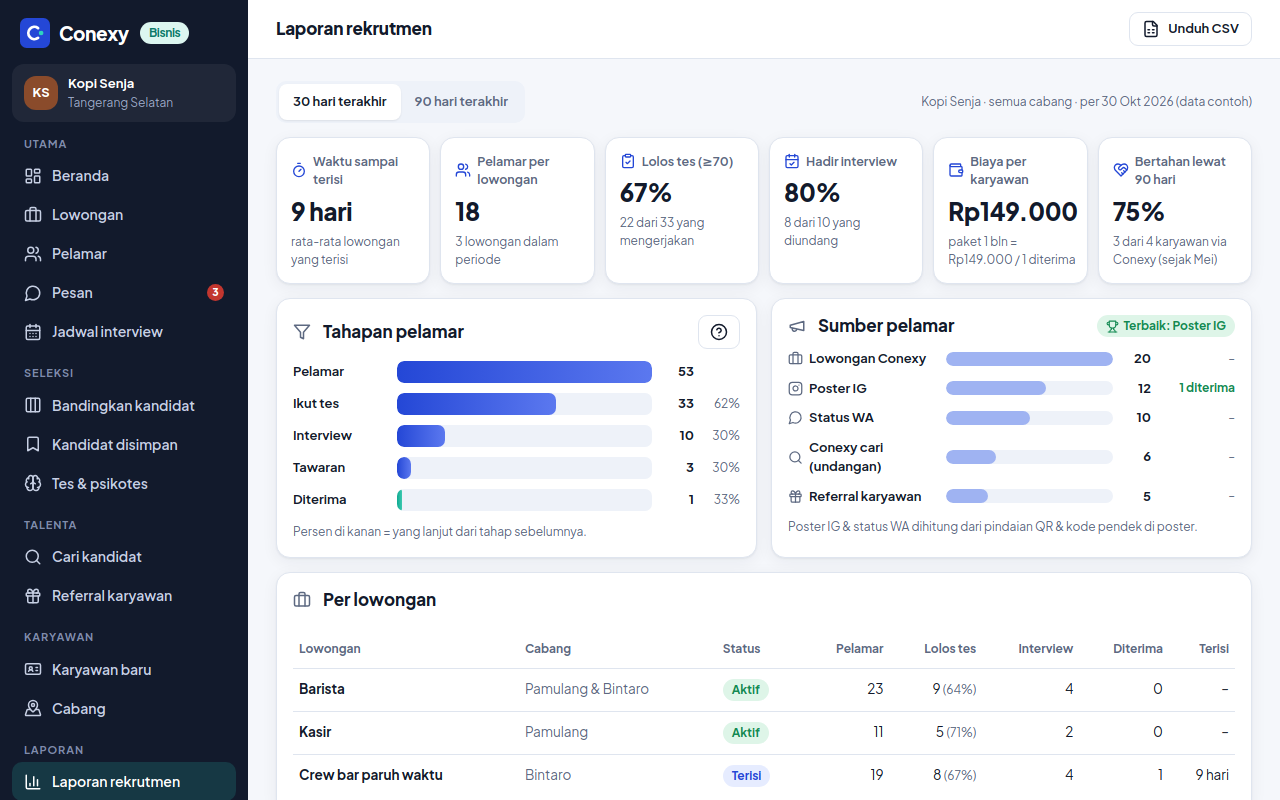The height and width of the screenshot is (800, 1280).
Task: Click the Instagram icon next to Poster IG
Action: [x=795, y=388]
